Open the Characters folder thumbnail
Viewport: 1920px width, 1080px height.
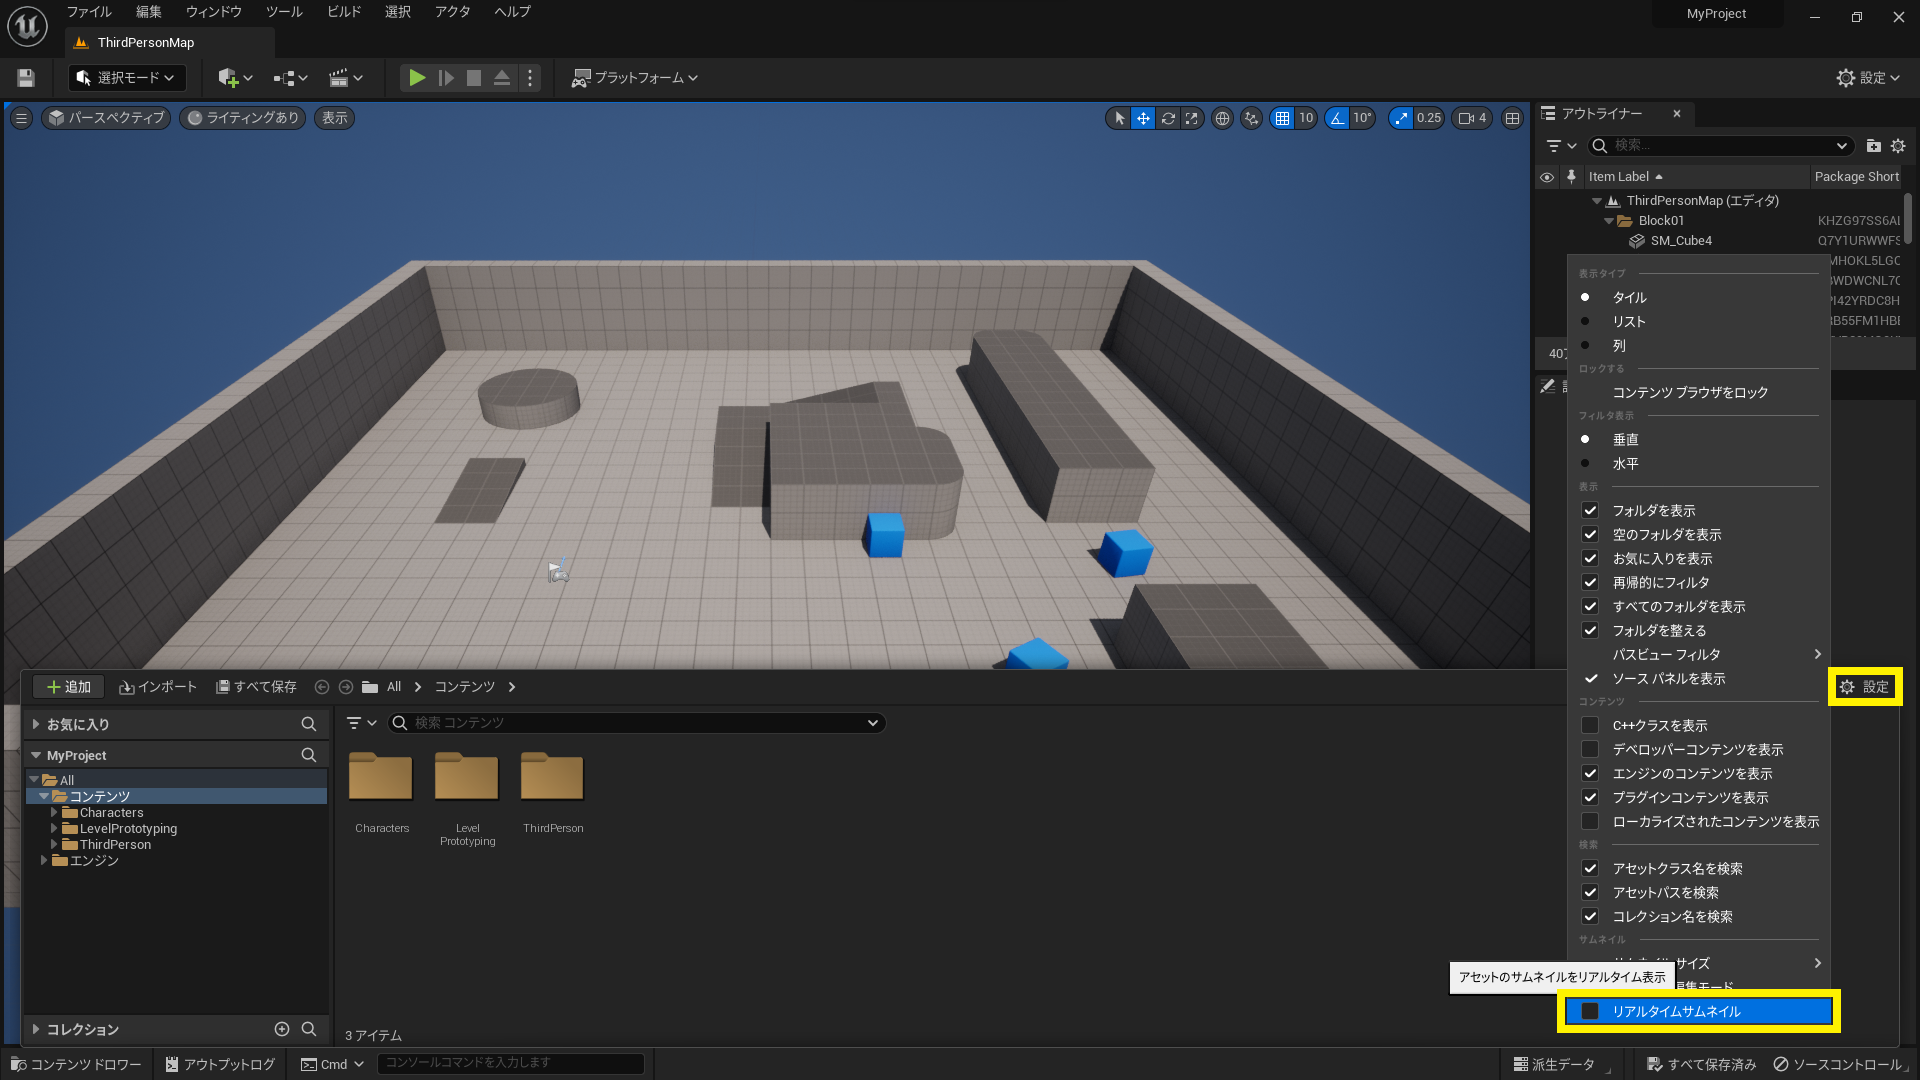tap(381, 777)
